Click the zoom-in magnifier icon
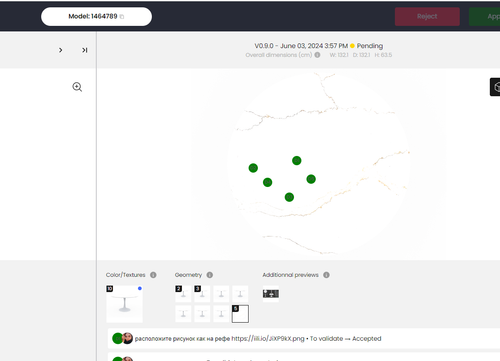Image resolution: width=500 pixels, height=361 pixels. click(x=77, y=87)
